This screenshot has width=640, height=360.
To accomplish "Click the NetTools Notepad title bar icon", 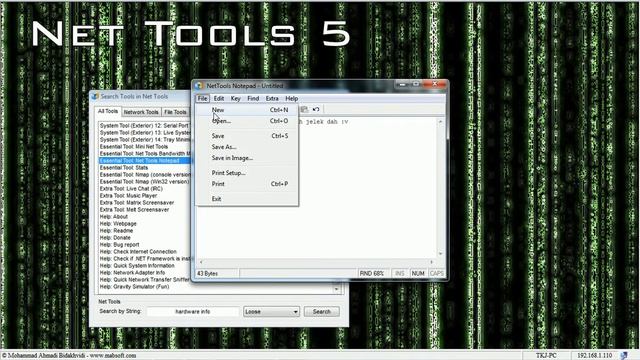I will coord(199,86).
